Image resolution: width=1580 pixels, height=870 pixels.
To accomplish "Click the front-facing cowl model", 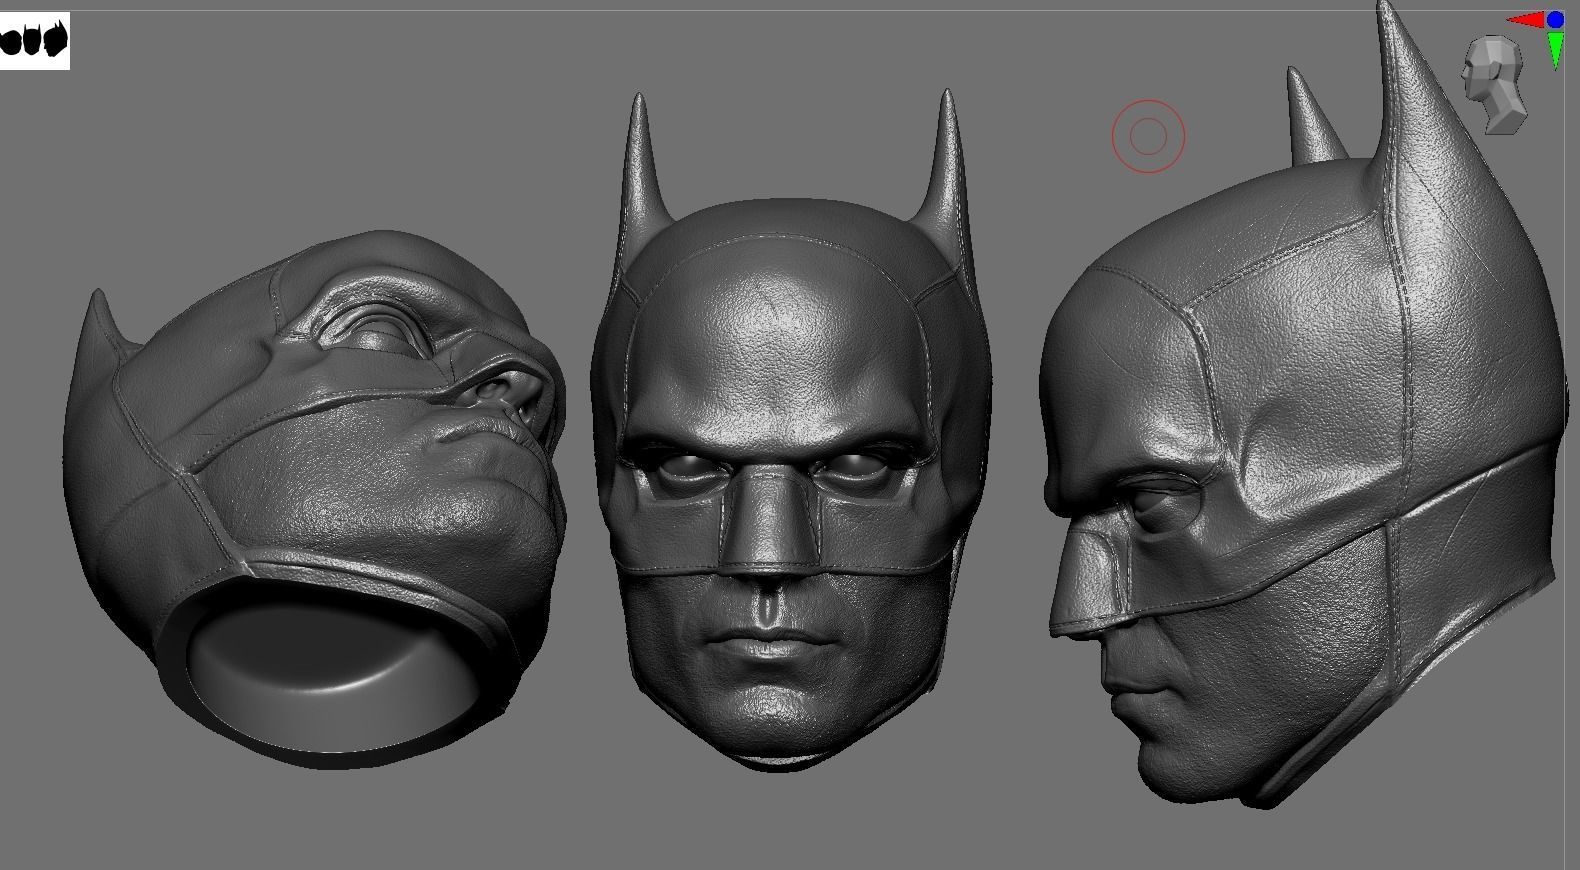I will pyautogui.click(x=790, y=430).
